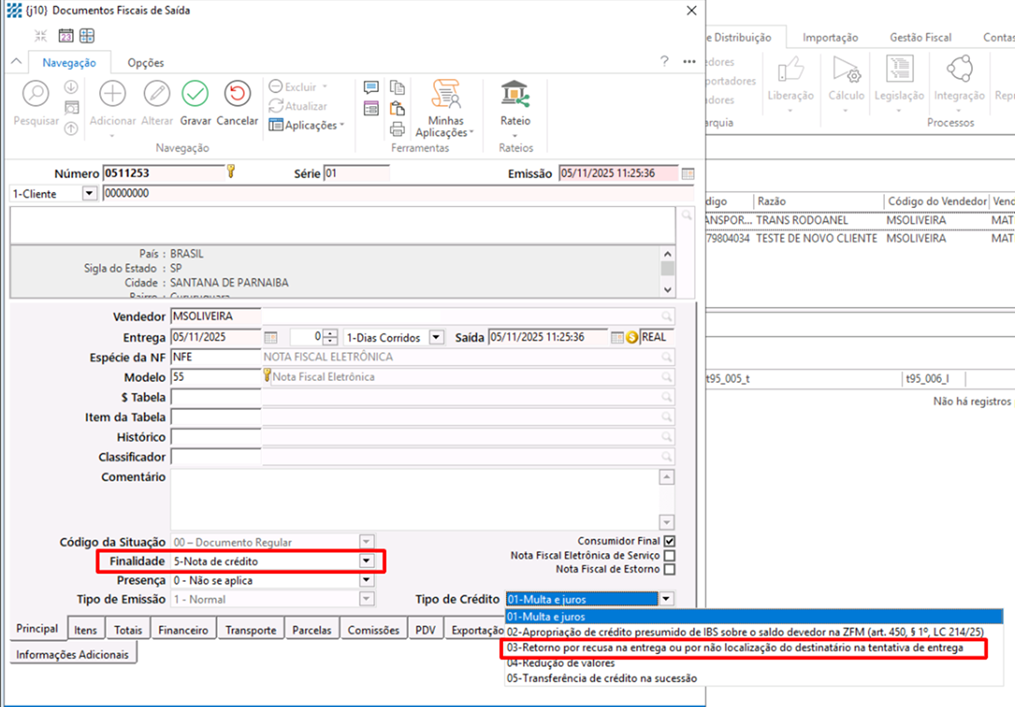
Task: Open the Presença dropdown list
Action: 366,580
